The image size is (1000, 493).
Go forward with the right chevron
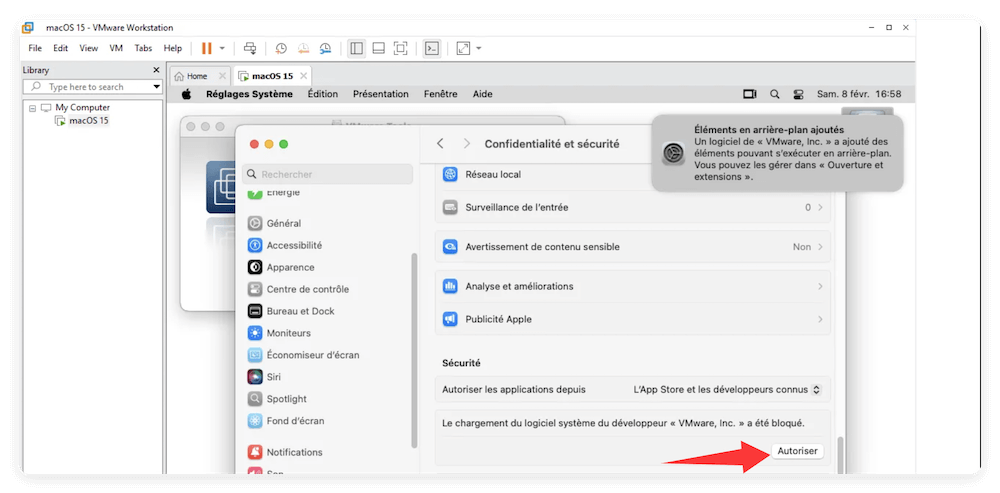tap(467, 143)
